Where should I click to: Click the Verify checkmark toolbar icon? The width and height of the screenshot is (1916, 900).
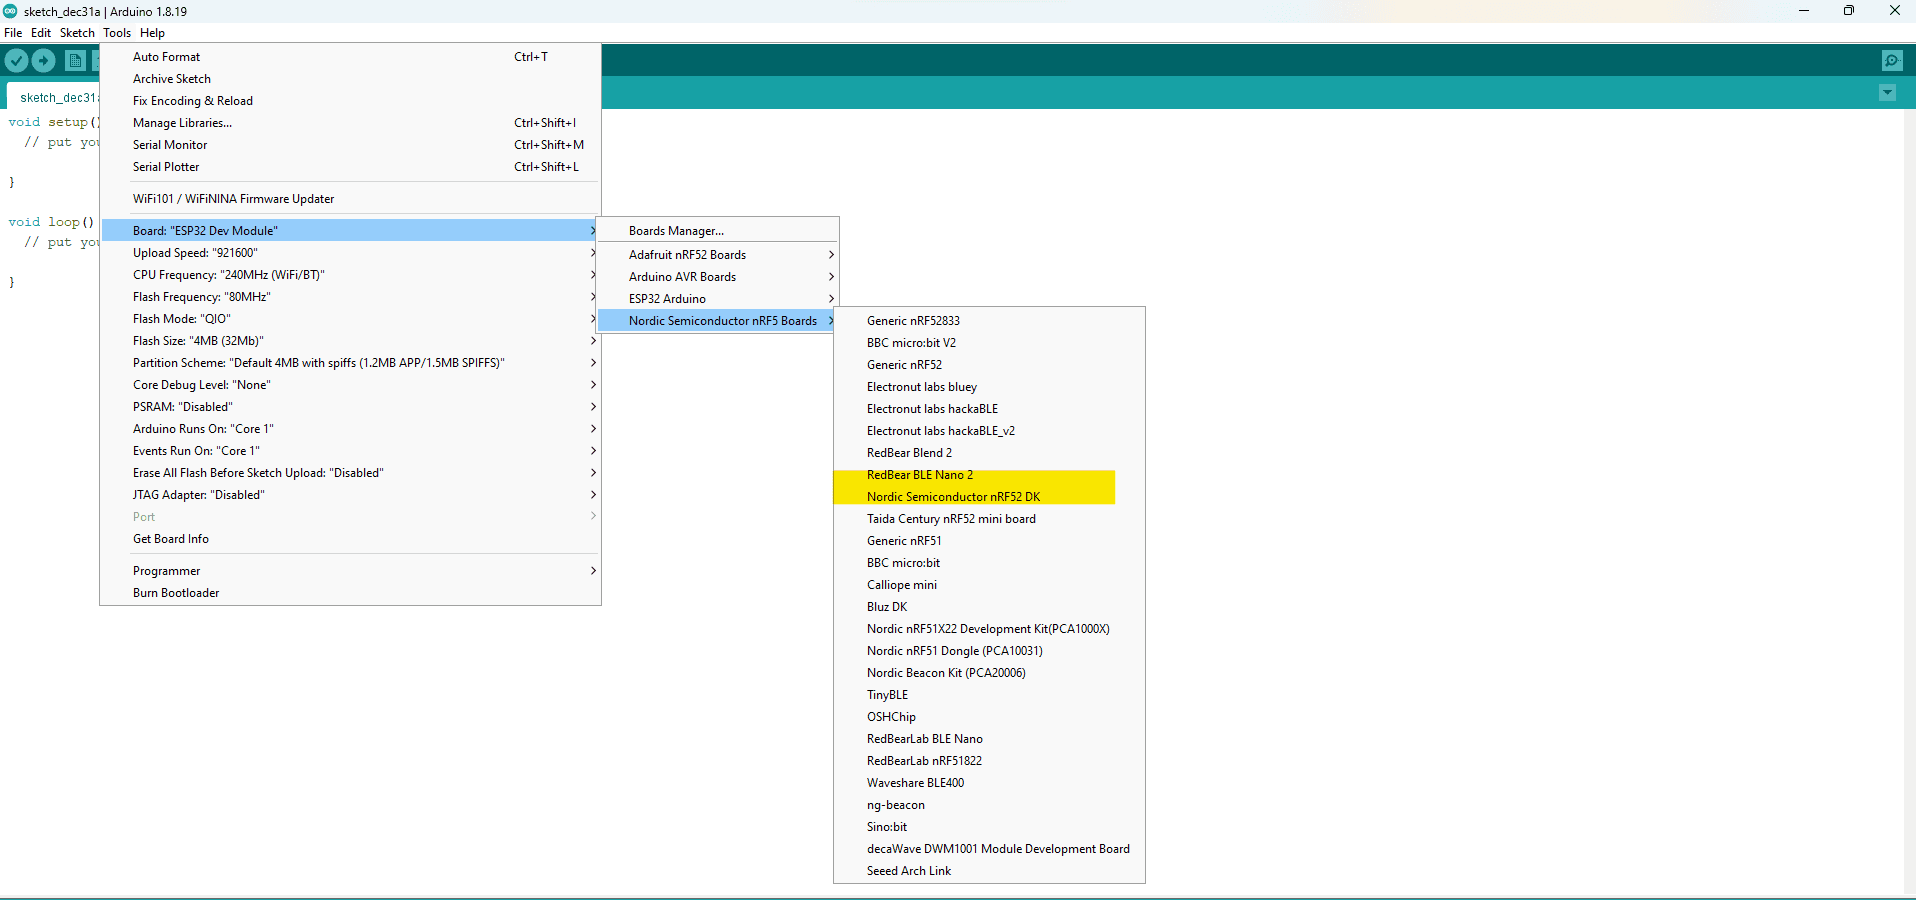tap(16, 61)
